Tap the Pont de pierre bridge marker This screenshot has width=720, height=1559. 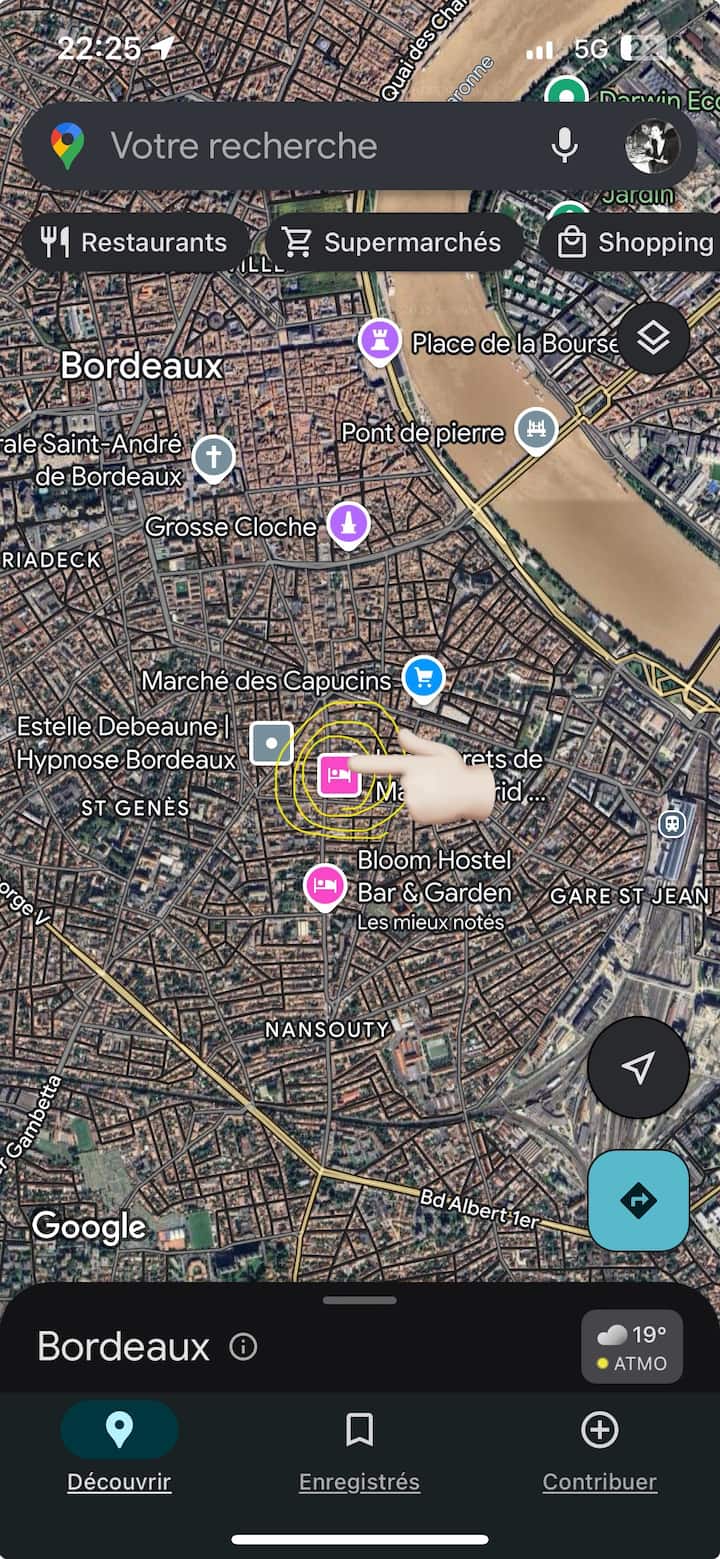point(536,431)
